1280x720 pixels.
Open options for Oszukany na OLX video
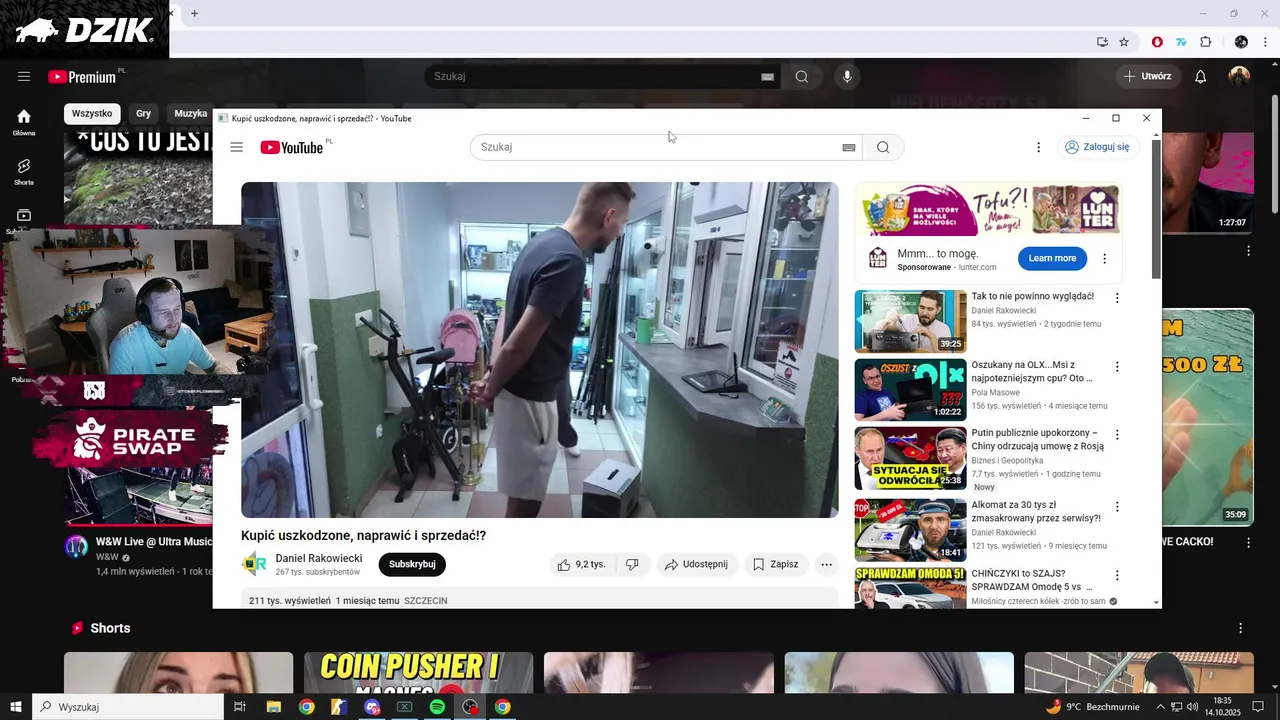point(1117,367)
